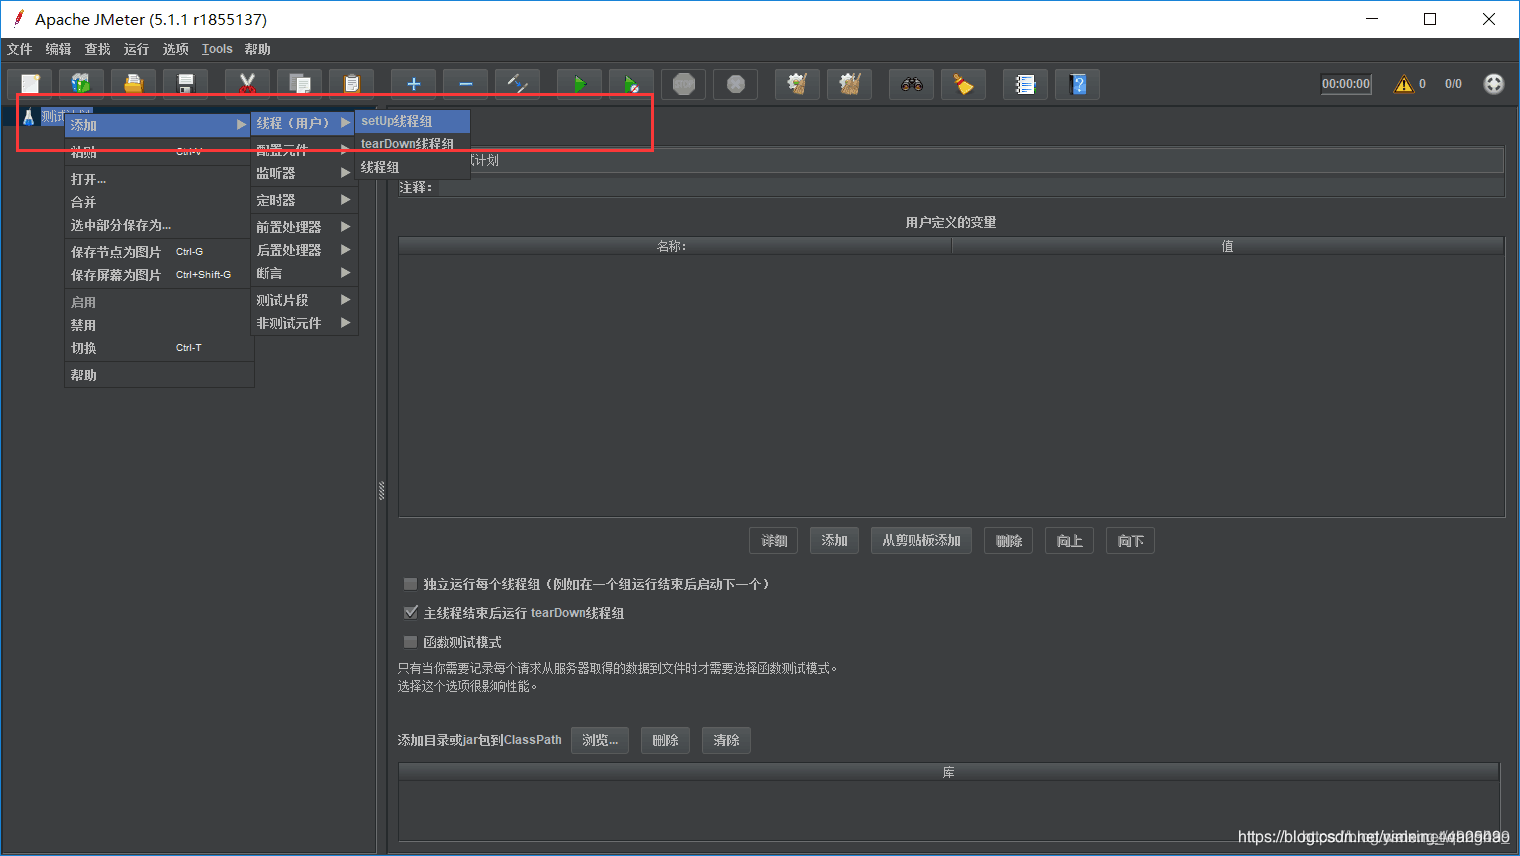Open the Tools menu
Viewport: 1520px width, 856px height.
217,49
